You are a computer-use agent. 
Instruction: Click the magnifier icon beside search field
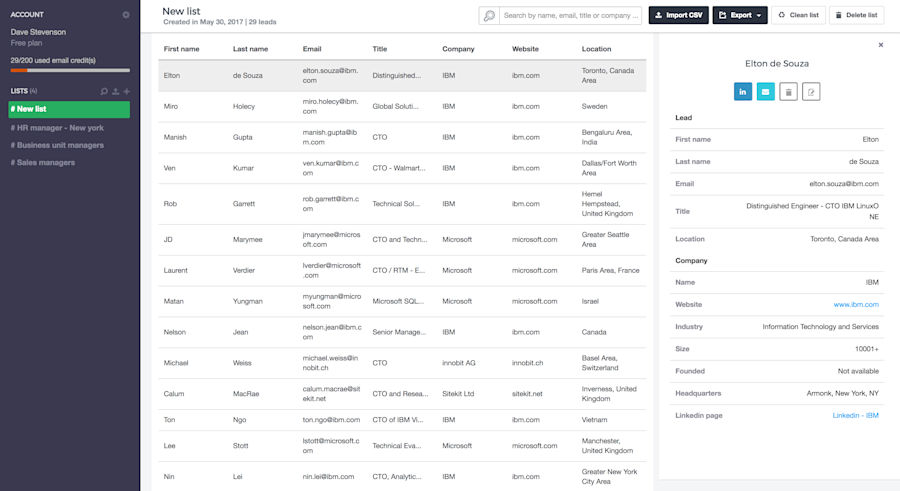[x=489, y=16]
